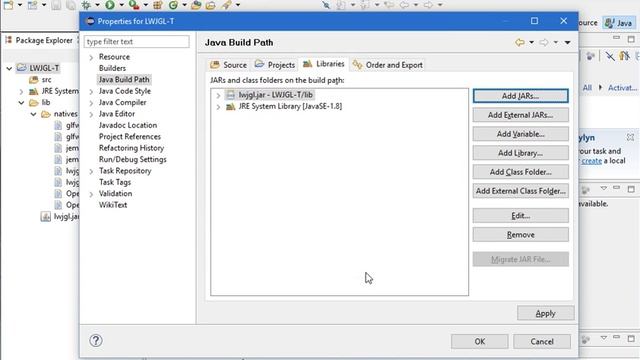Open the dropdown next to the Debug icon
The height and width of the screenshot is (360, 640).
click(97, 5)
